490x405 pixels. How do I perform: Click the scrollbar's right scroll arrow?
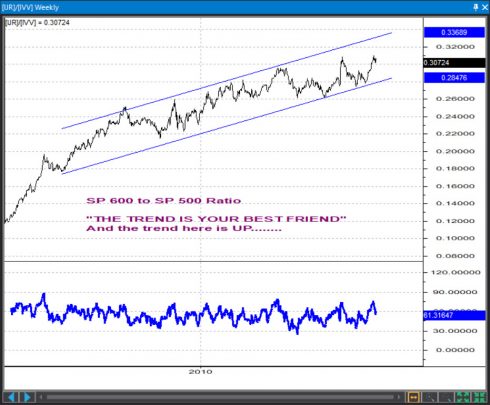pos(398,397)
